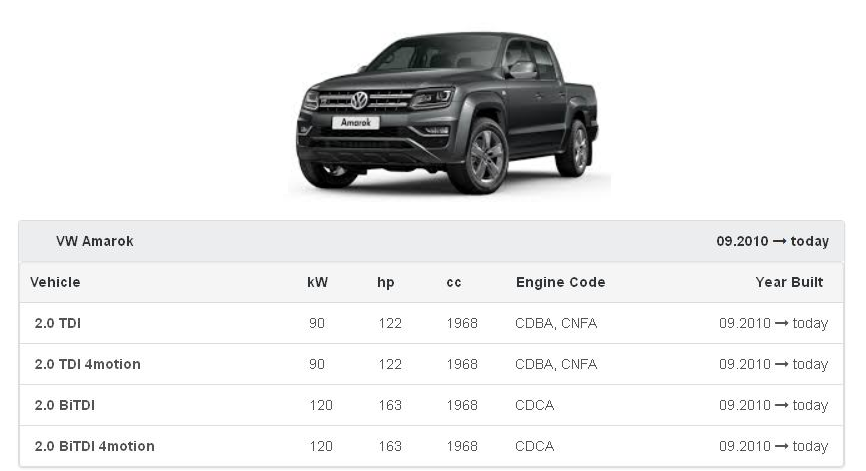Open the 2.0 BiTDI vehicle row
The image size is (866, 471).
coord(431,405)
